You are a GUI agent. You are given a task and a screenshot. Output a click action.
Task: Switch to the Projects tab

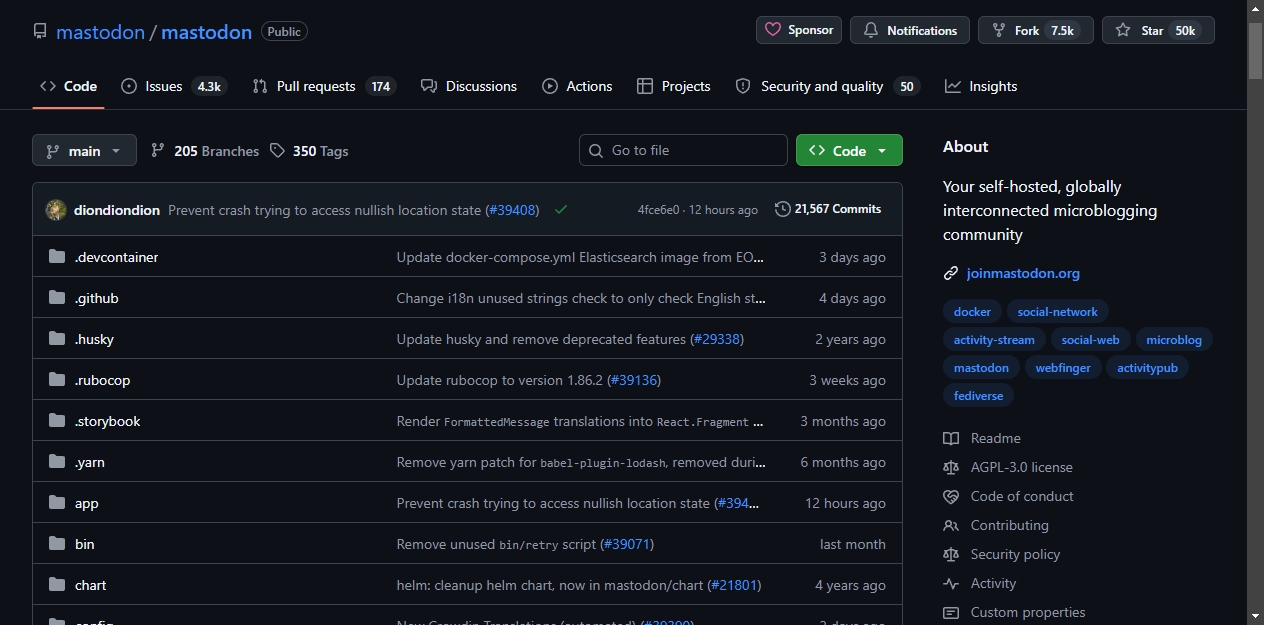pos(674,86)
